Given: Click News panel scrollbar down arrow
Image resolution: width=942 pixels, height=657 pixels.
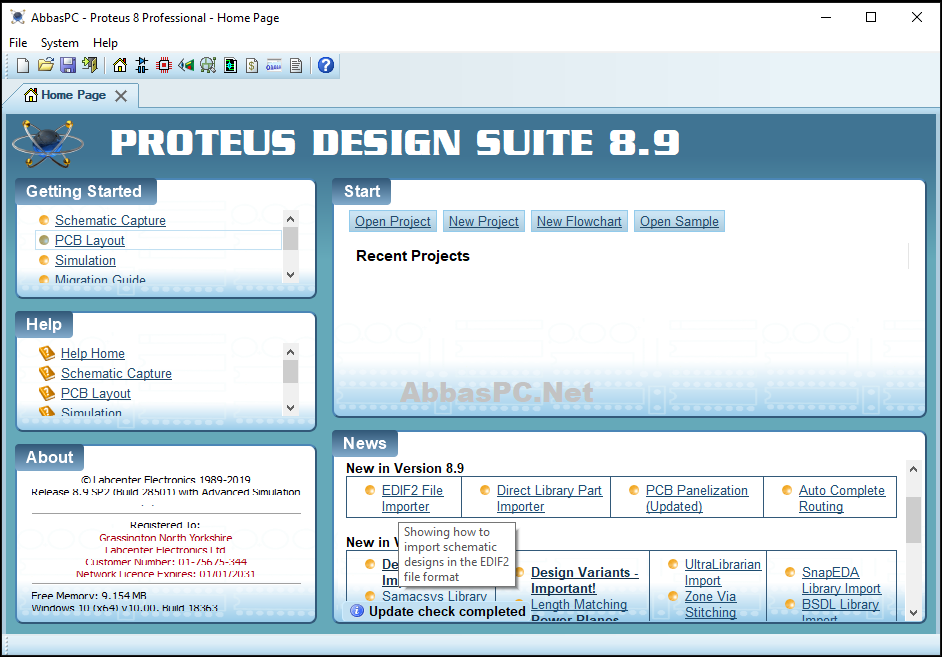Looking at the screenshot, I should click(913, 613).
